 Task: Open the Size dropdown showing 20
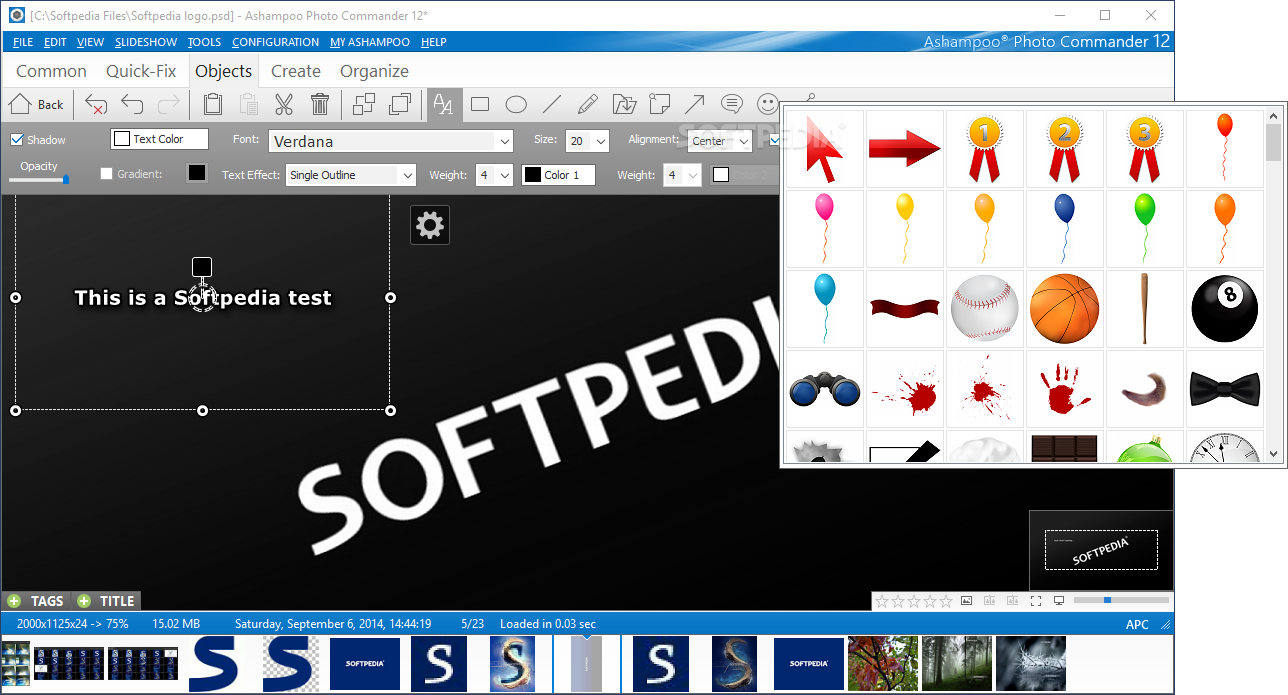(x=587, y=141)
